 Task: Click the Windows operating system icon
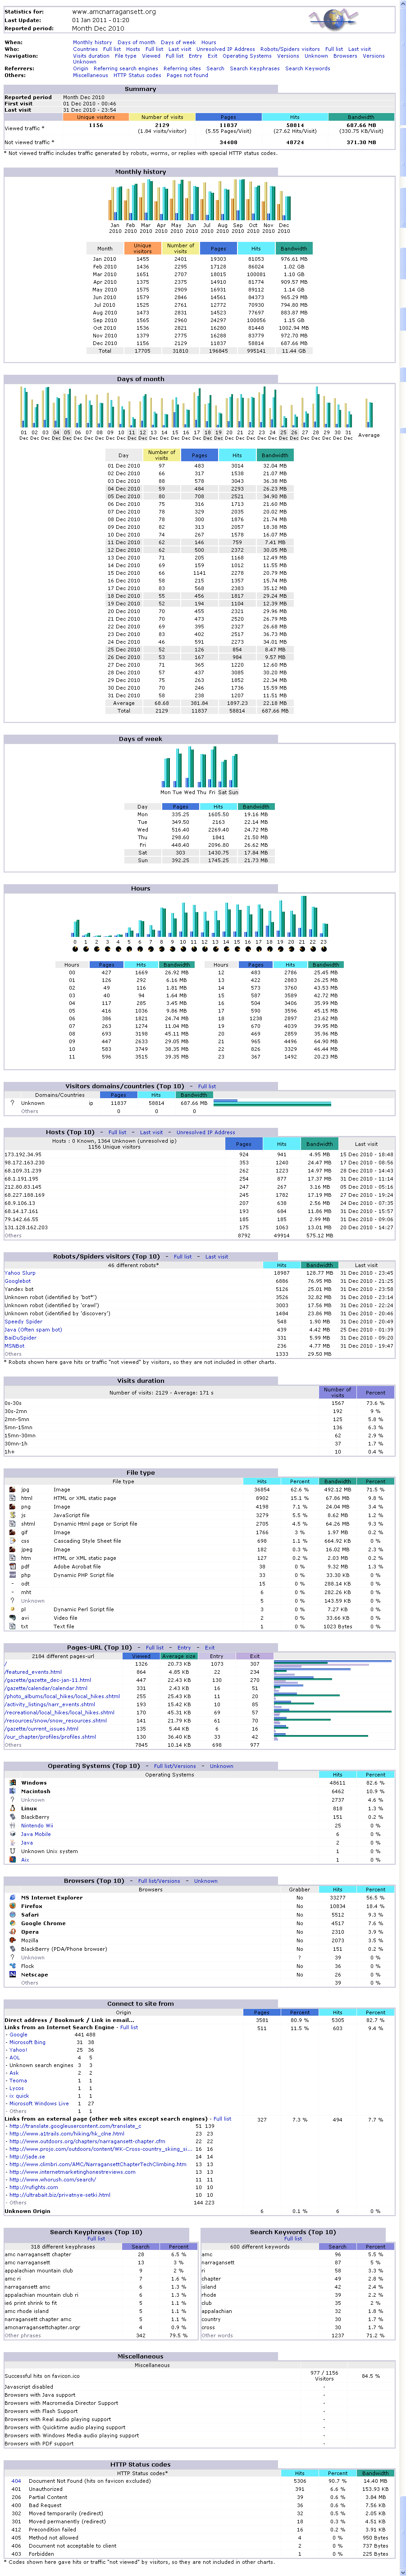pos(13,1782)
